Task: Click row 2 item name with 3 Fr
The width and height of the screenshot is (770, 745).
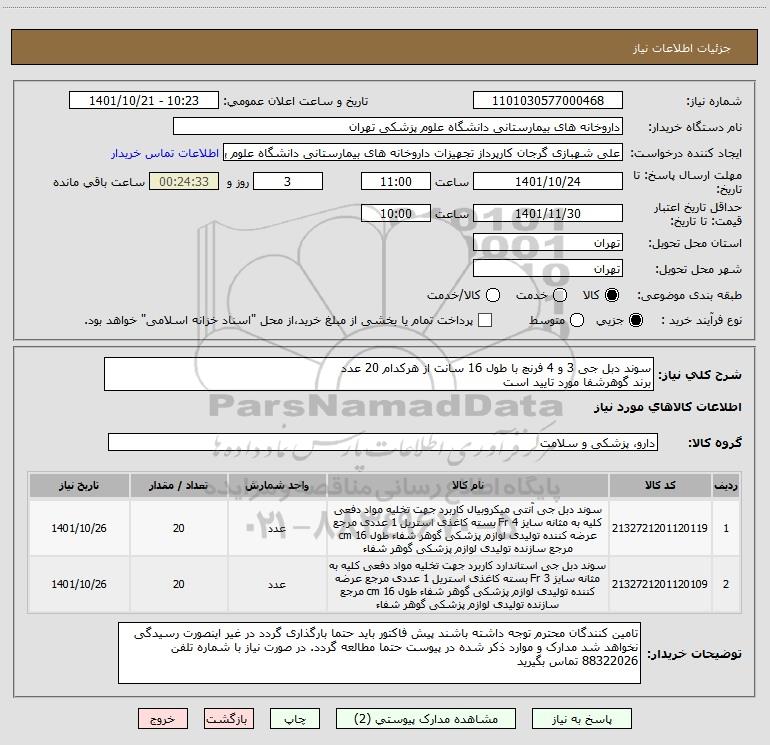Action: click(x=468, y=584)
